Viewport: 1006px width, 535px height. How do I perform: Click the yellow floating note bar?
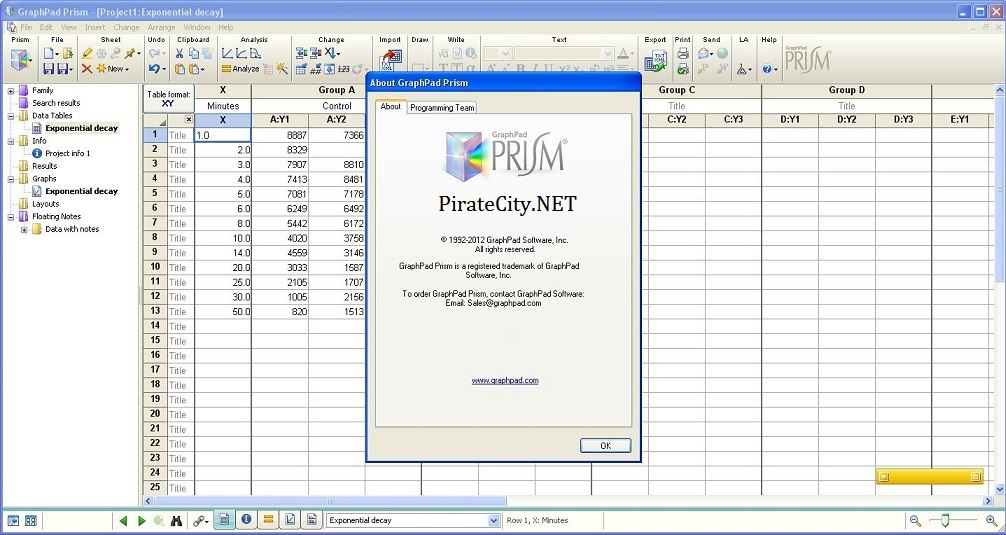click(929, 477)
